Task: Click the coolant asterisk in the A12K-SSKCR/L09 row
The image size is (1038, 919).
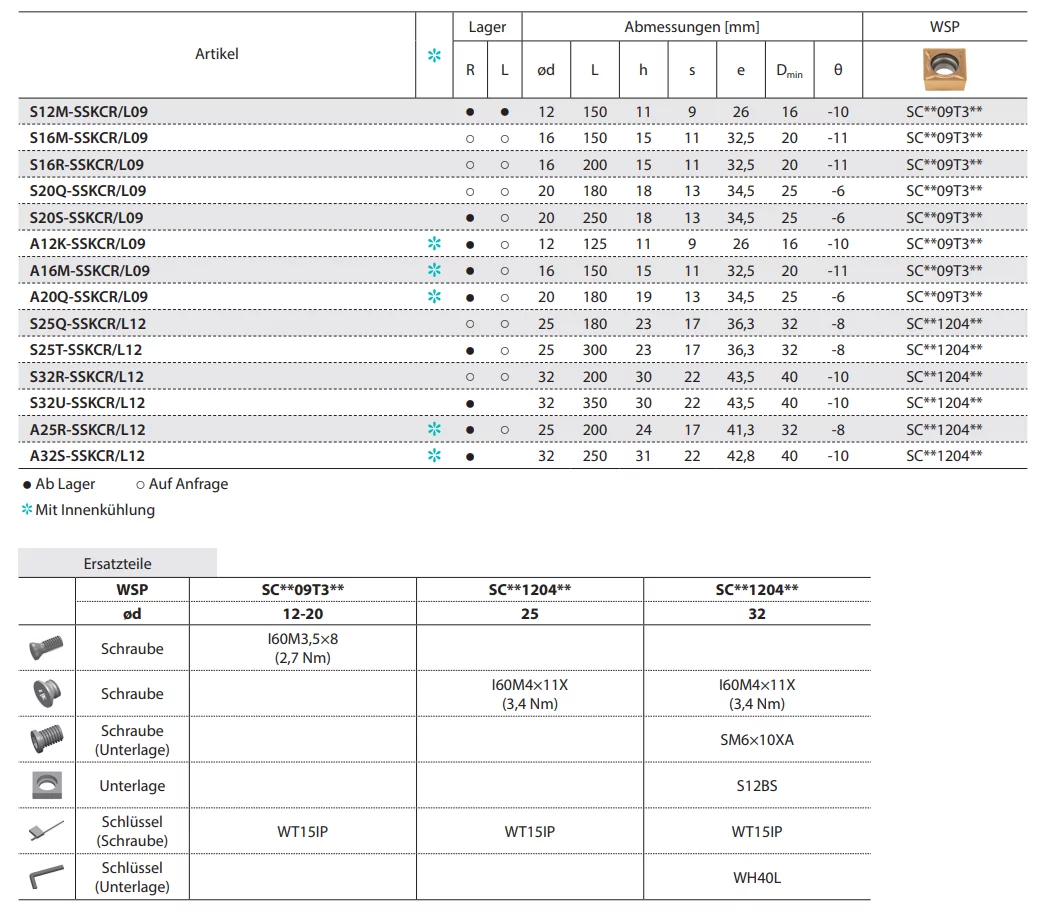Action: (x=434, y=244)
